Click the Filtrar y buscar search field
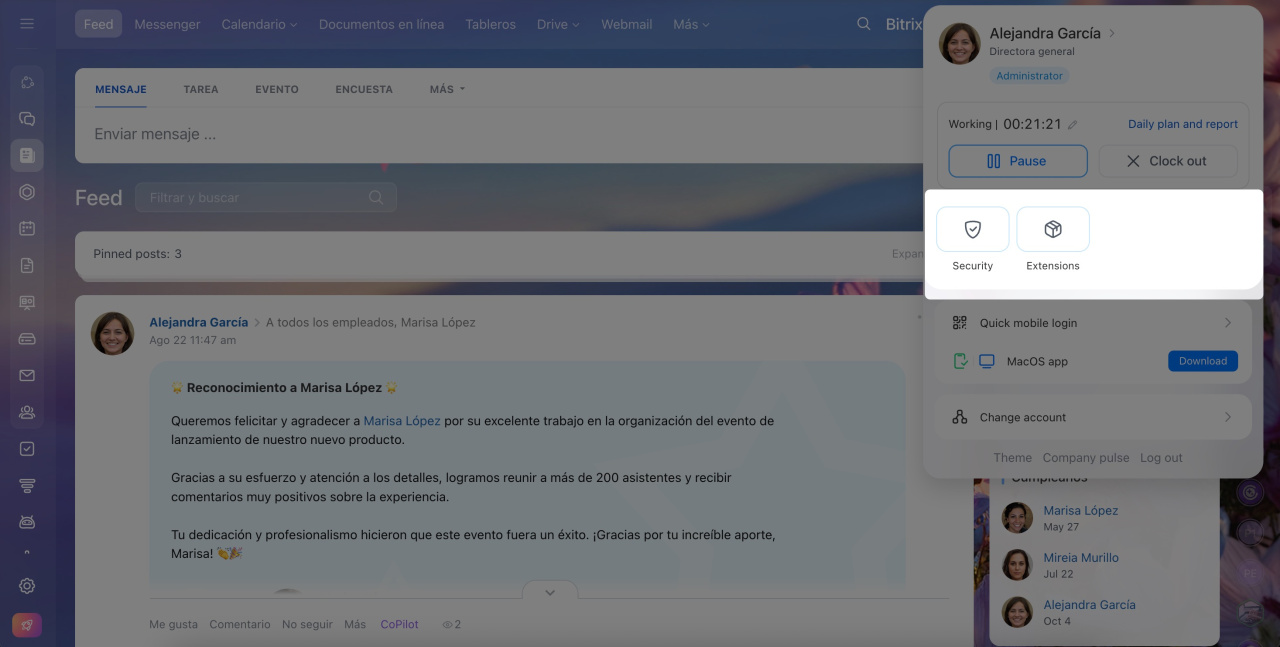This screenshot has height=647, width=1280. 255,198
